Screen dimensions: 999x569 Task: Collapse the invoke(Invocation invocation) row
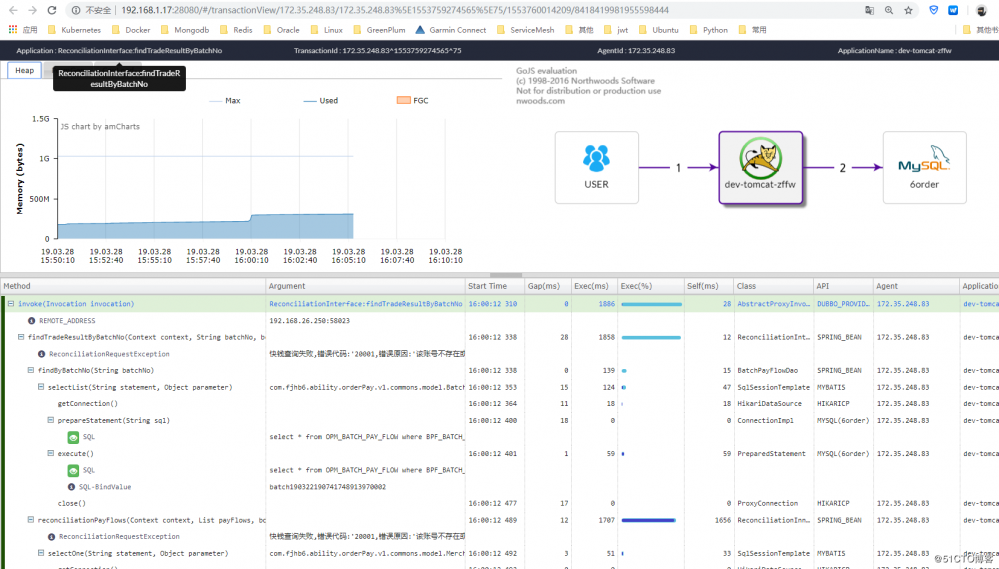pos(11,304)
